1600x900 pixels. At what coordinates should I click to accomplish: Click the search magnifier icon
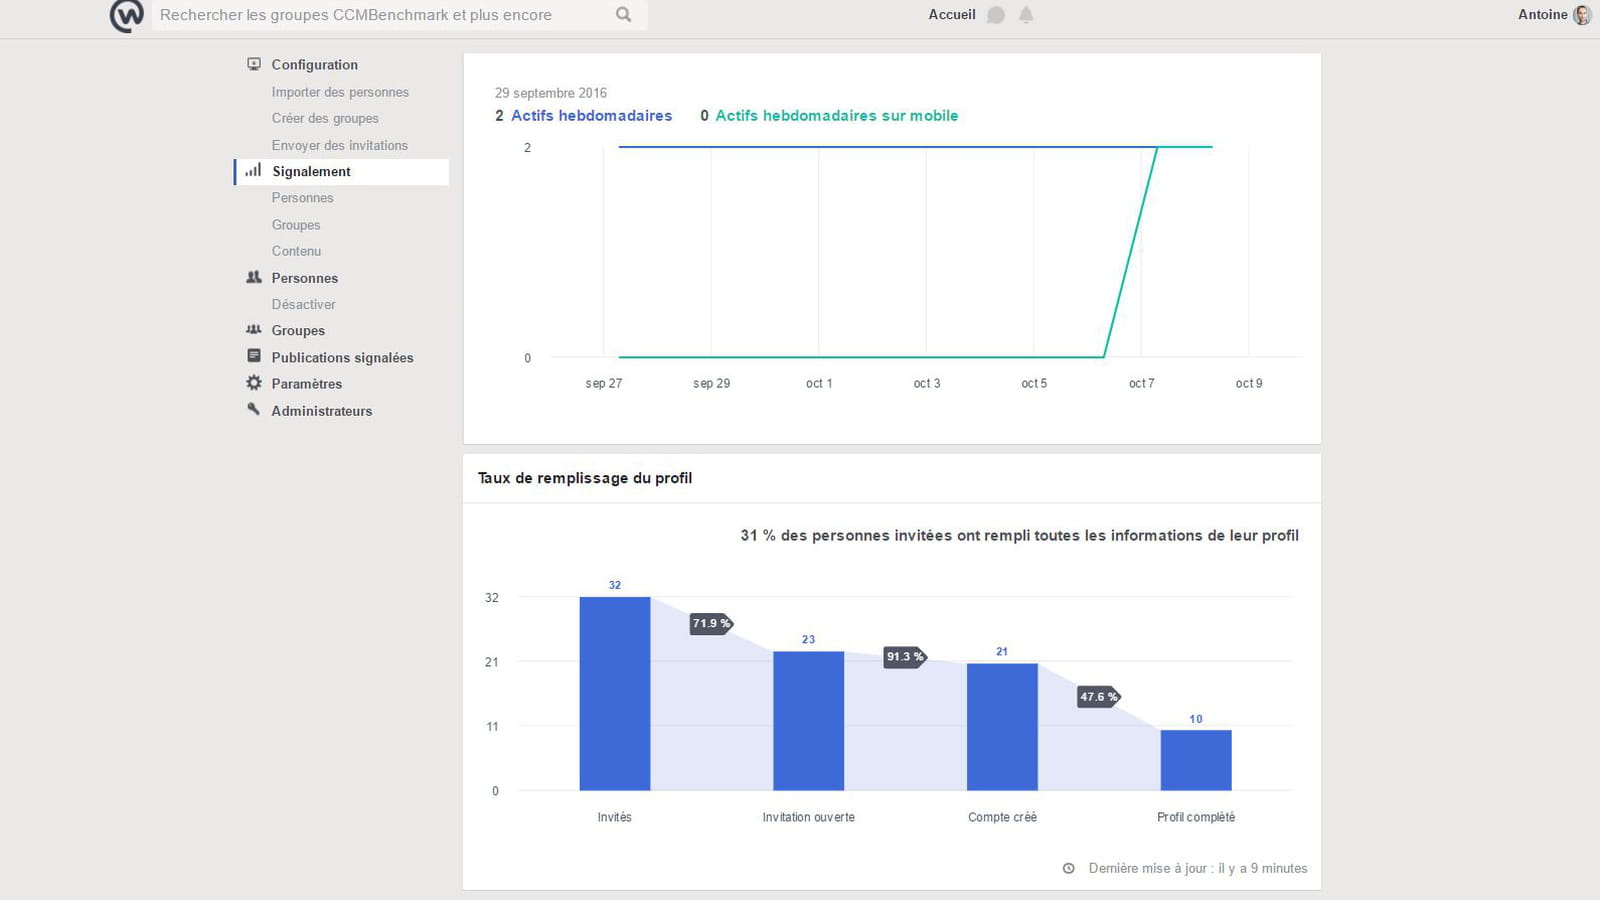tap(623, 15)
